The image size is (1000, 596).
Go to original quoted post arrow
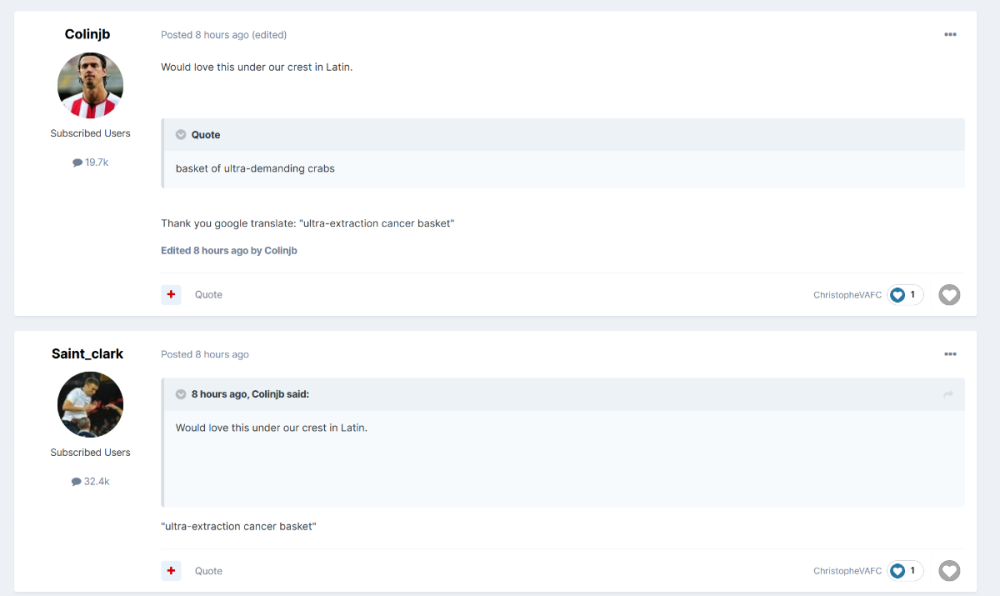948,395
